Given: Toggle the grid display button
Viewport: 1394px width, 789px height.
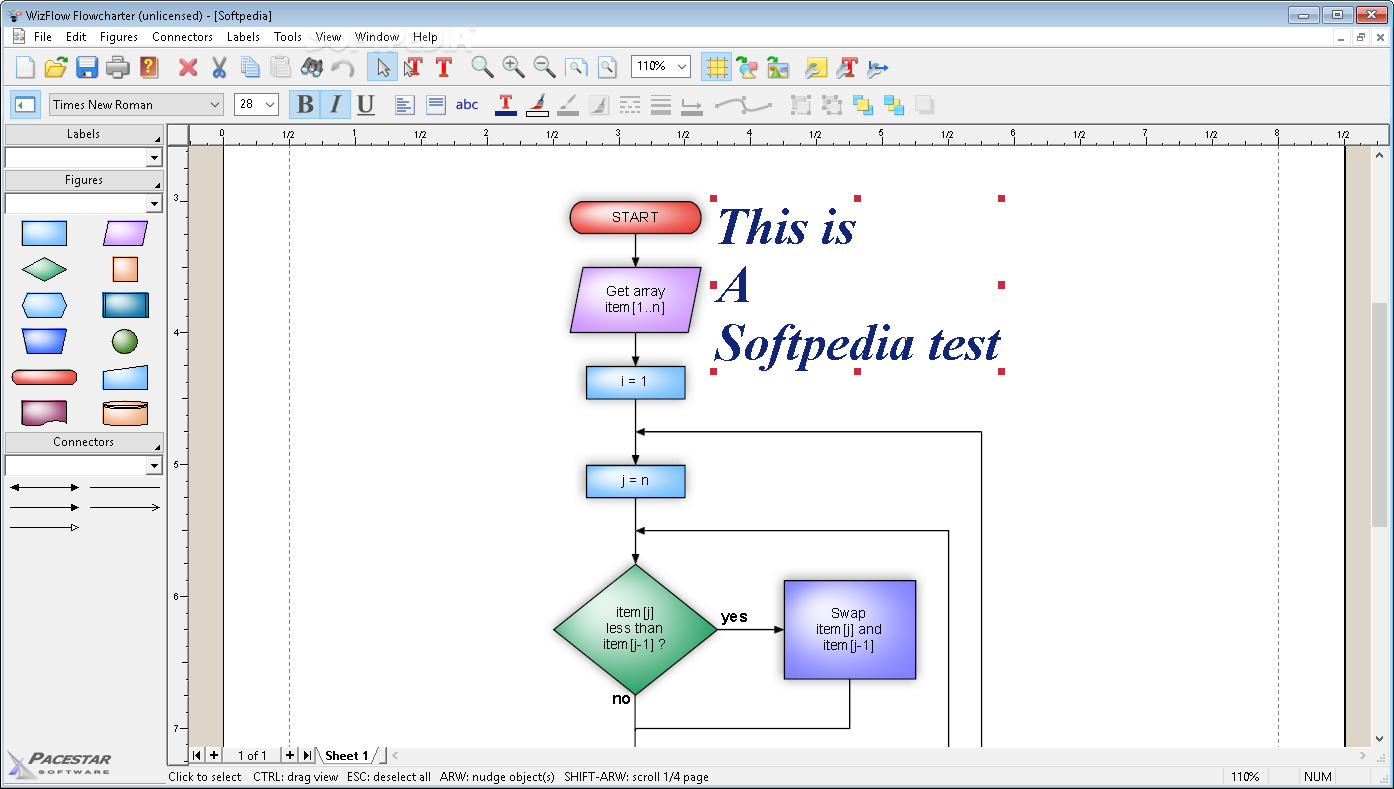Looking at the screenshot, I should 716,68.
